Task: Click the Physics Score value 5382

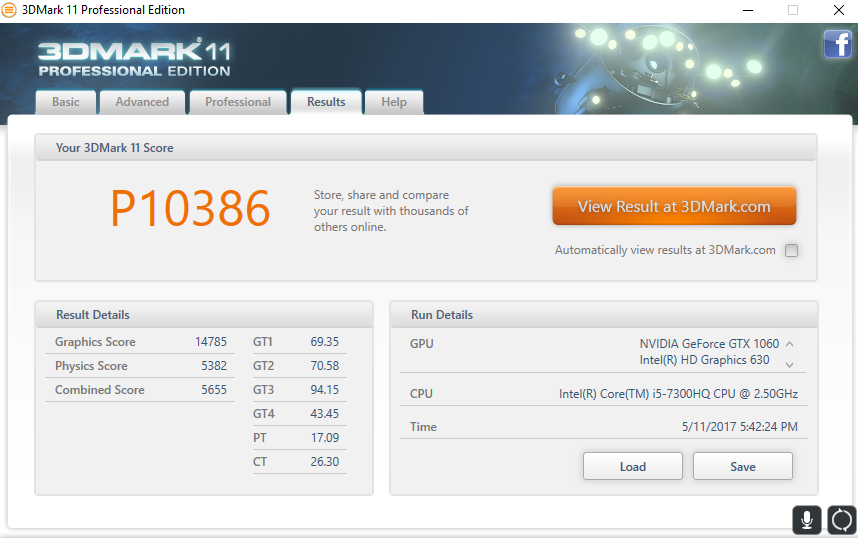Action: [214, 366]
